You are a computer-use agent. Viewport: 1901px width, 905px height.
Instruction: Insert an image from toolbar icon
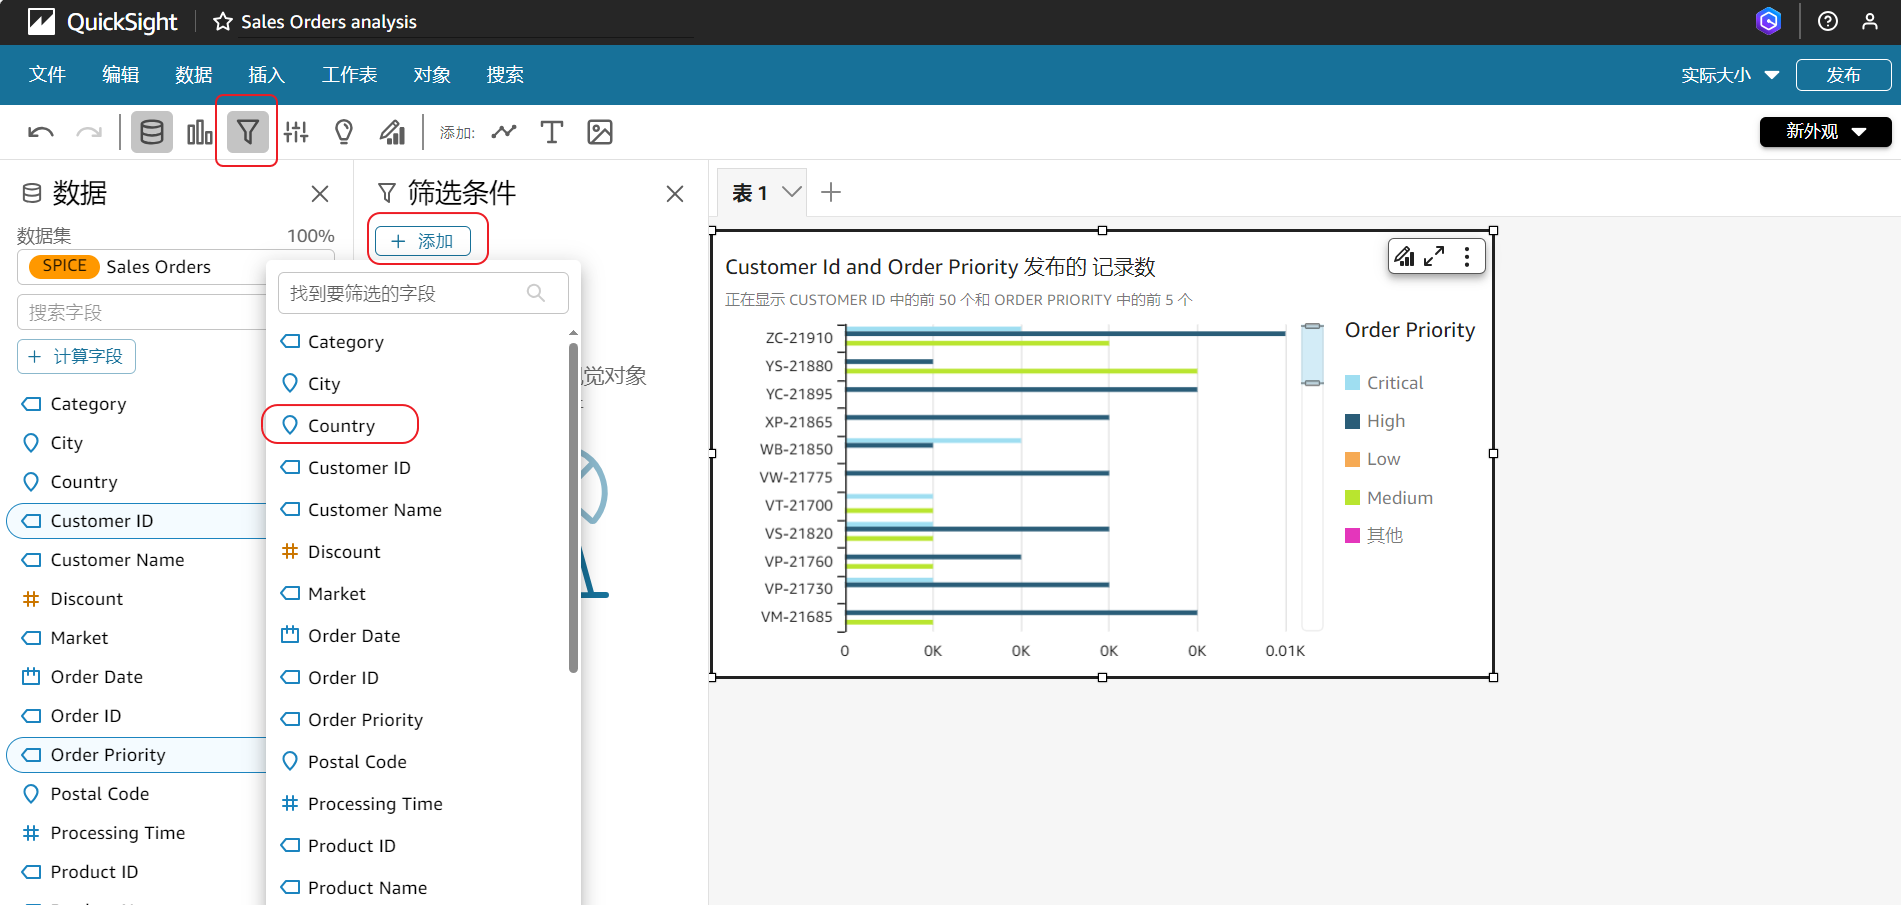(600, 132)
